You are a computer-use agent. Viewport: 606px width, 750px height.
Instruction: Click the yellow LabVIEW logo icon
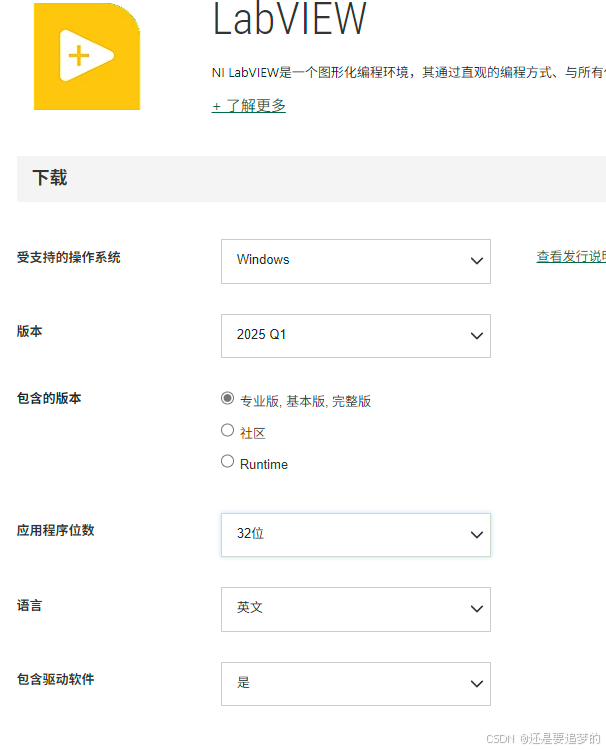pyautogui.click(x=87, y=56)
